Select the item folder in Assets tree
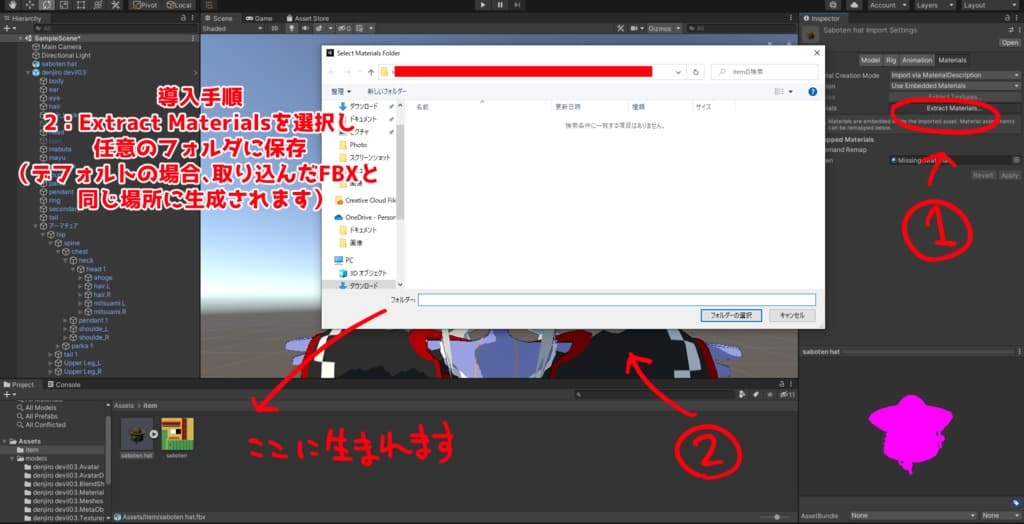Viewport: 1024px width, 524px height. (32, 450)
